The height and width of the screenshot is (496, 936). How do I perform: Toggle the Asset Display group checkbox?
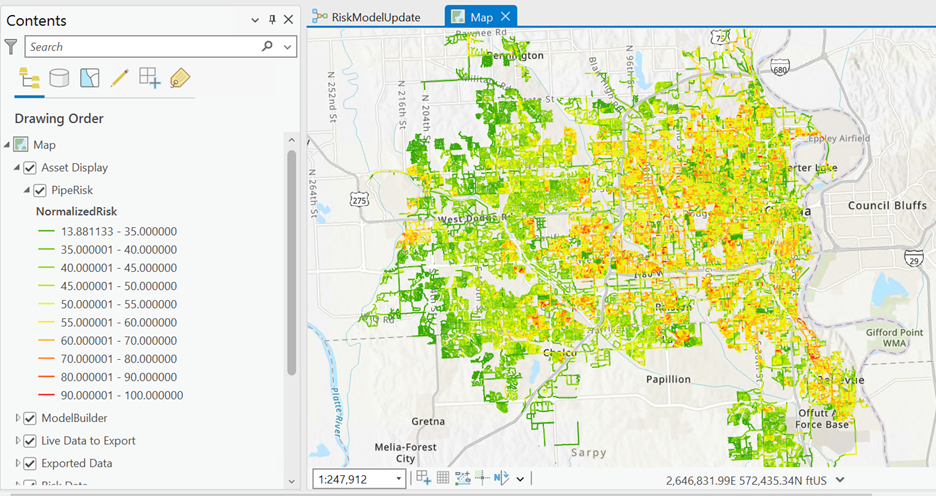click(29, 168)
